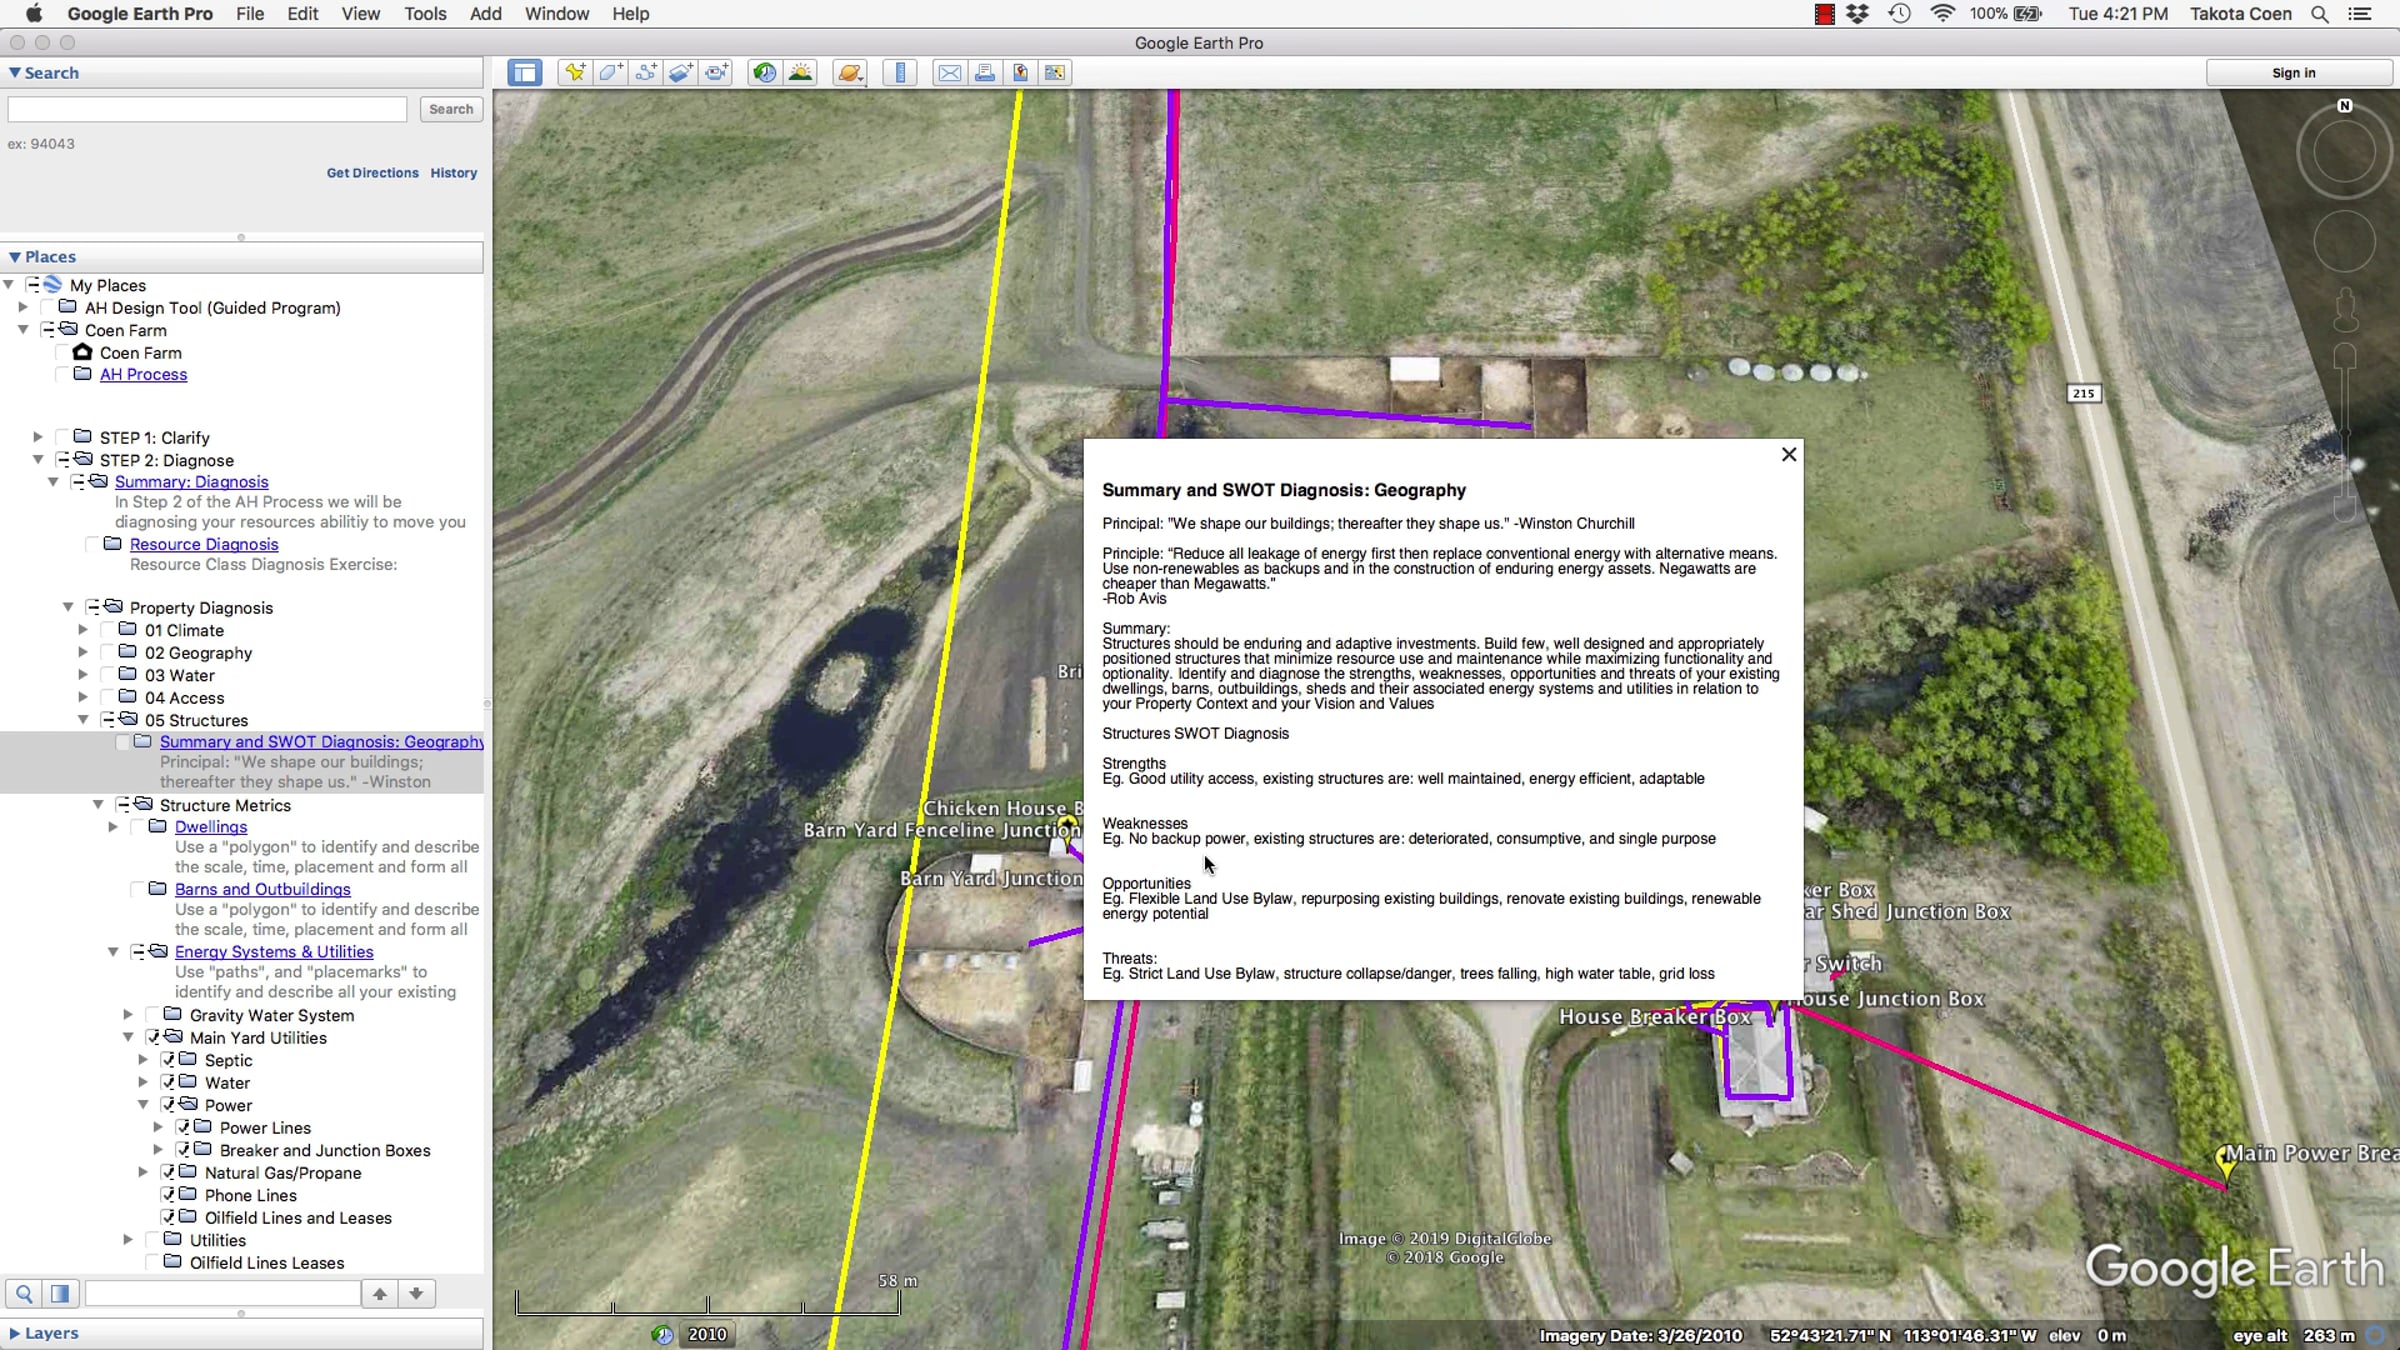This screenshot has height=1350, width=2400.
Task: Click the Add Placemark pushpin icon
Action: (x=575, y=72)
